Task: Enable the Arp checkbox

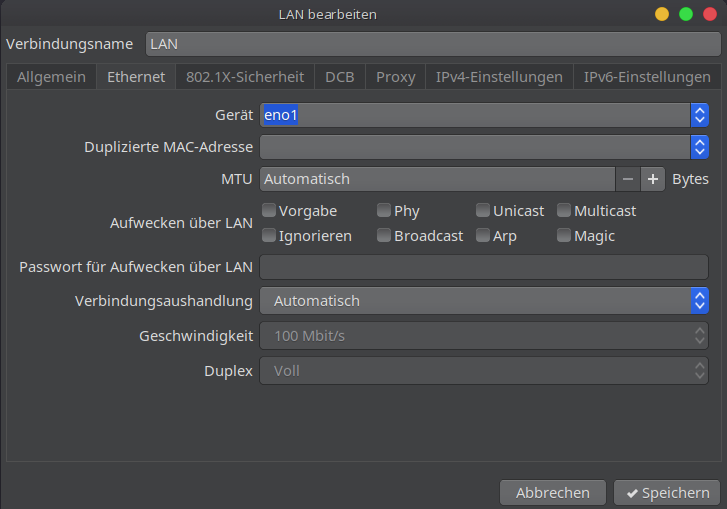Action: point(483,236)
